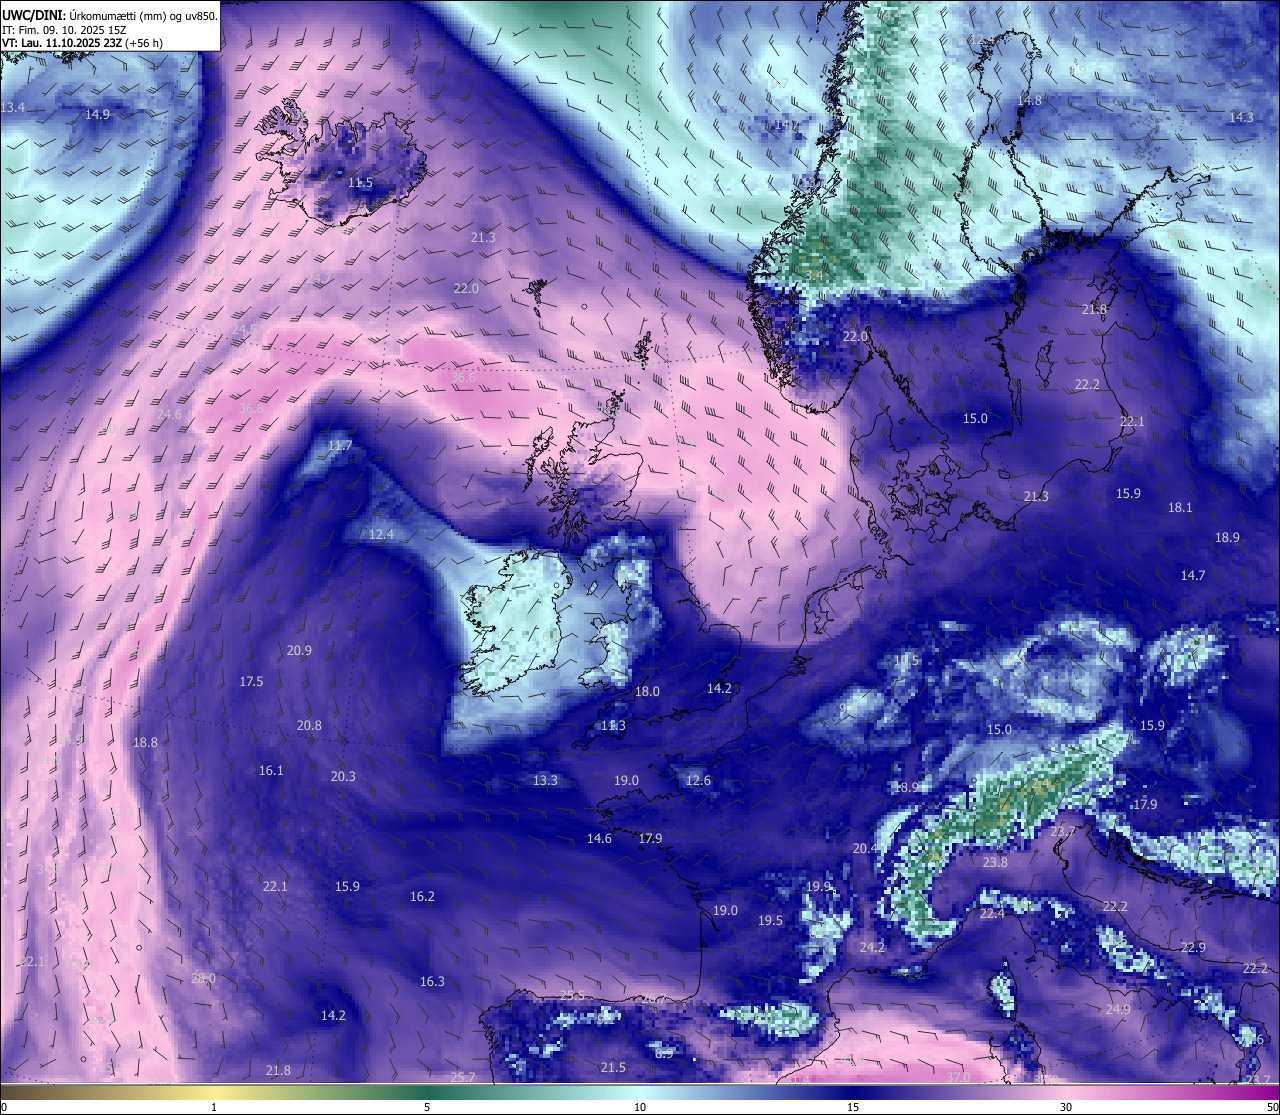Click the 14.7 value label
The image size is (1280, 1115).
click(1193, 575)
